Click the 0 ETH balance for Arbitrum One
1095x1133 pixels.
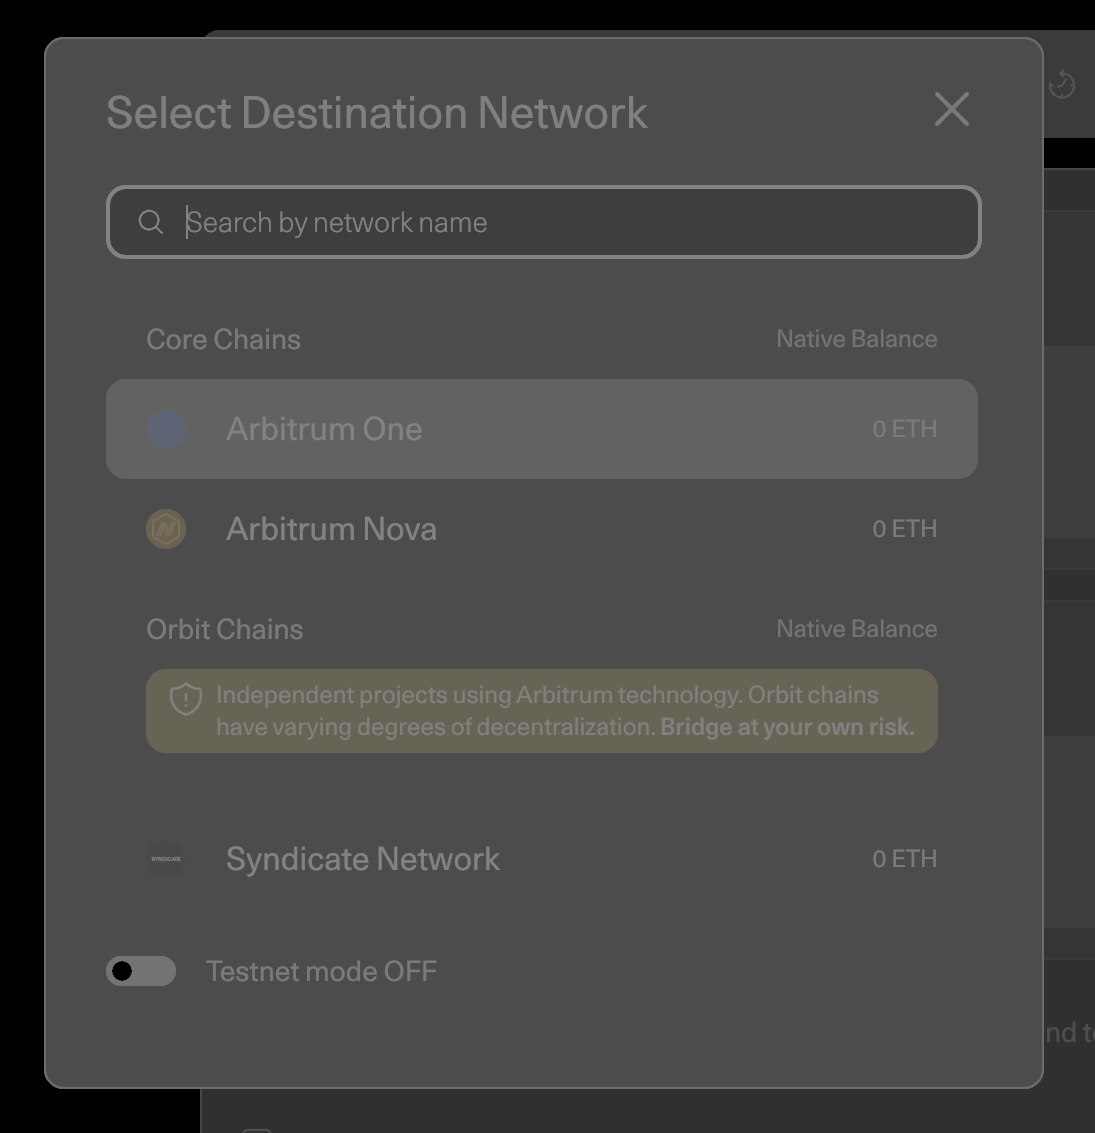click(904, 429)
